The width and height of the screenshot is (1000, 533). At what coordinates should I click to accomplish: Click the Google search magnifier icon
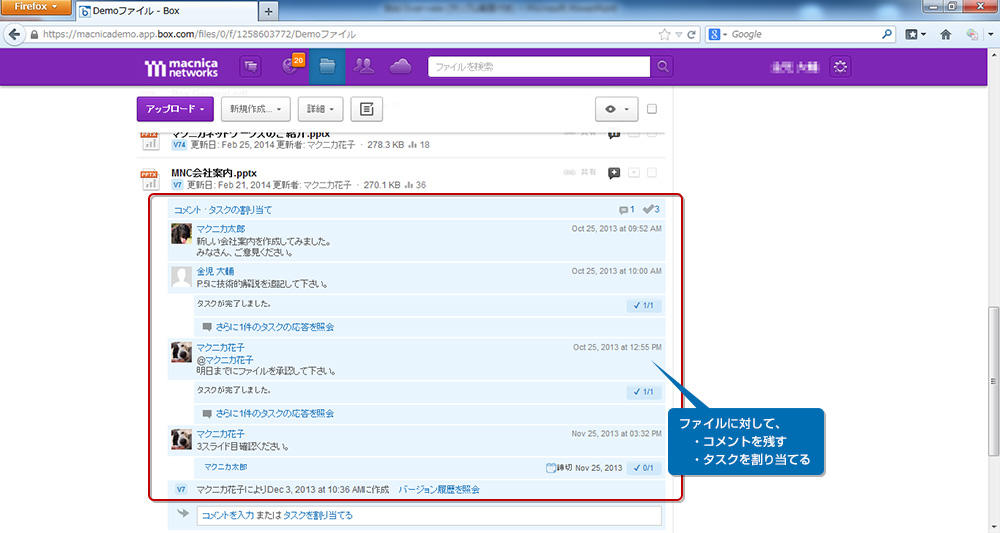pos(886,34)
